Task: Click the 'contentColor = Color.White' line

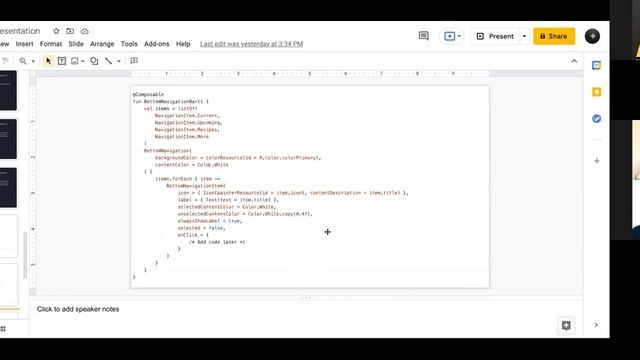Action: [x=192, y=164]
